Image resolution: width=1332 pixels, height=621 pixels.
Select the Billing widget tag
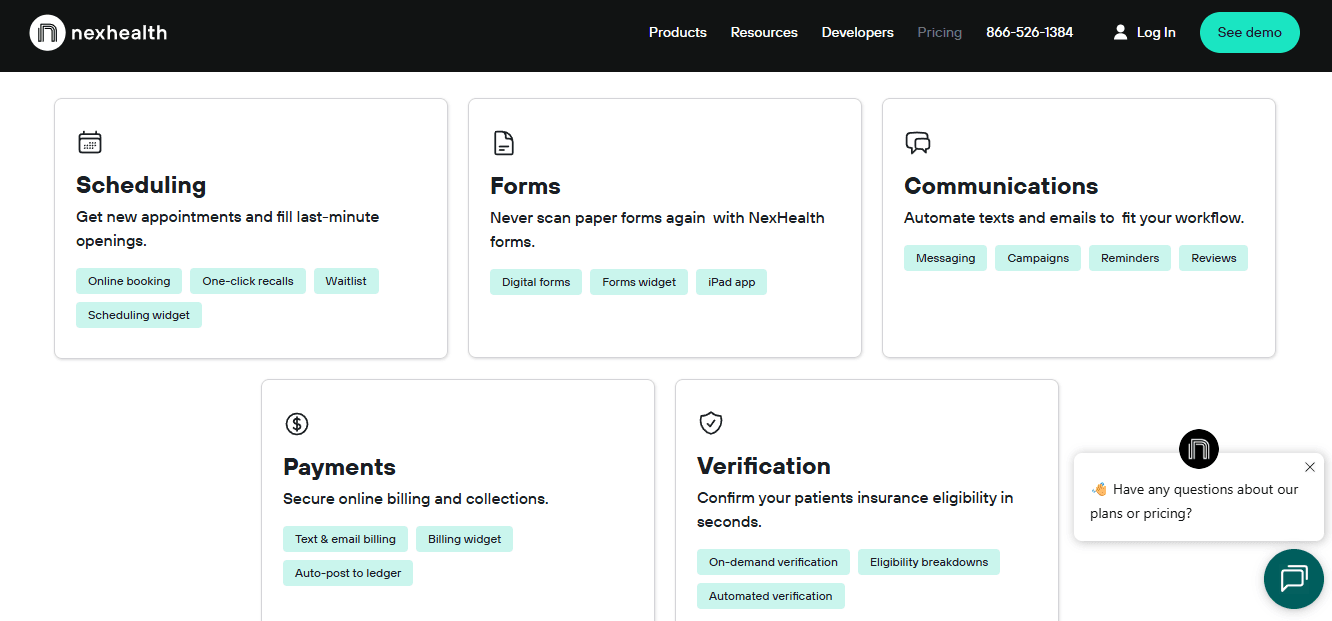click(465, 539)
